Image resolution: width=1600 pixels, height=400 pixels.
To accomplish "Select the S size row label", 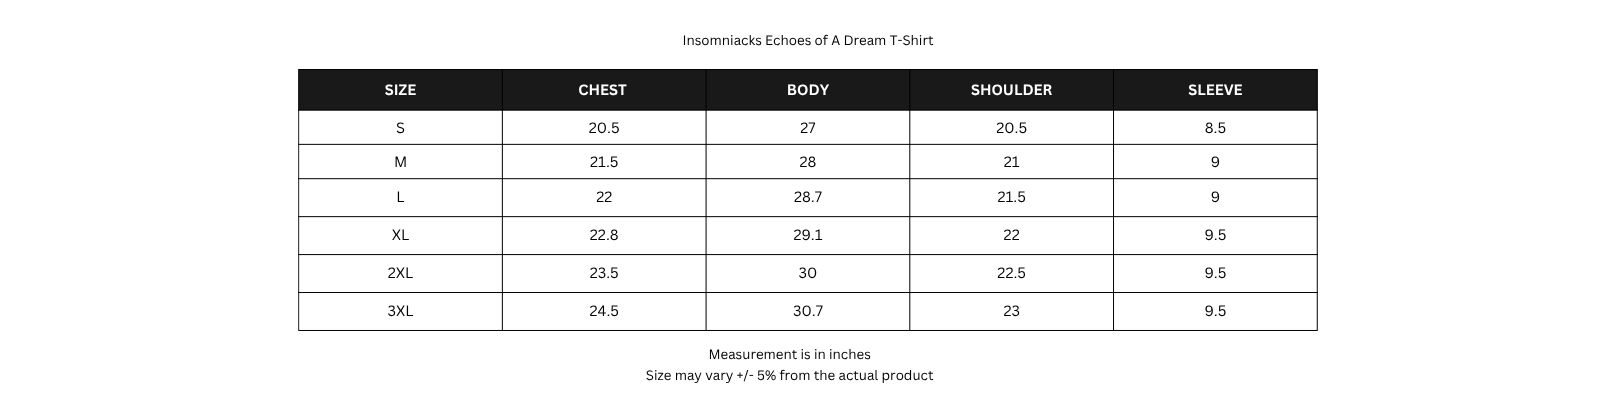I will pos(400,128).
